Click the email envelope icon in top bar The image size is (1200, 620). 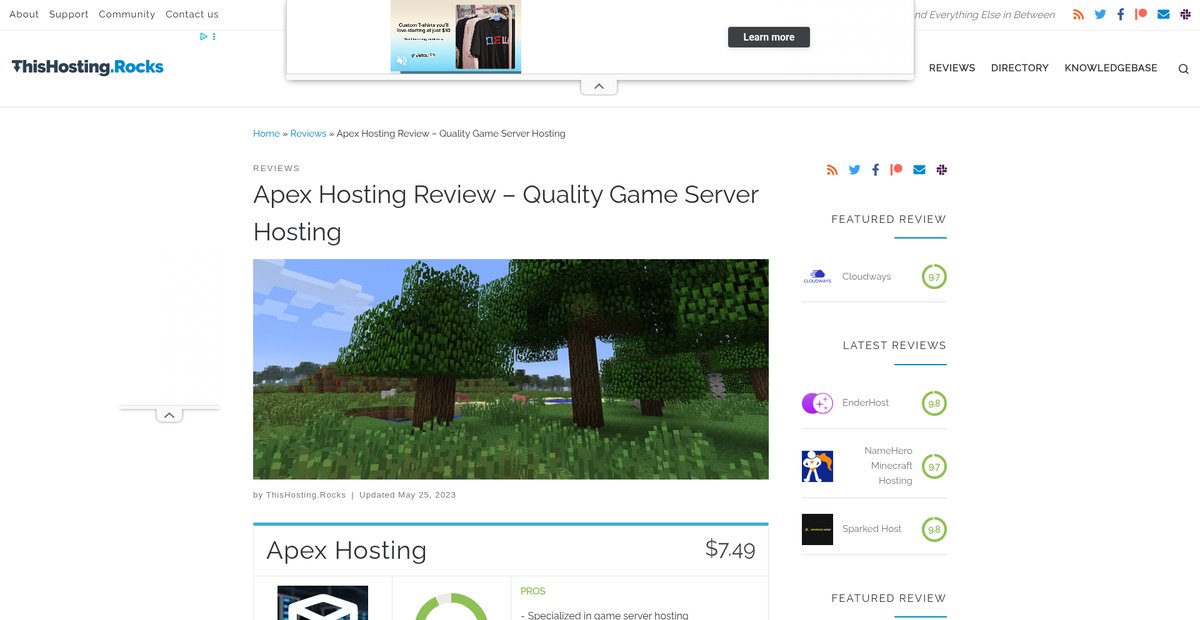point(1163,14)
